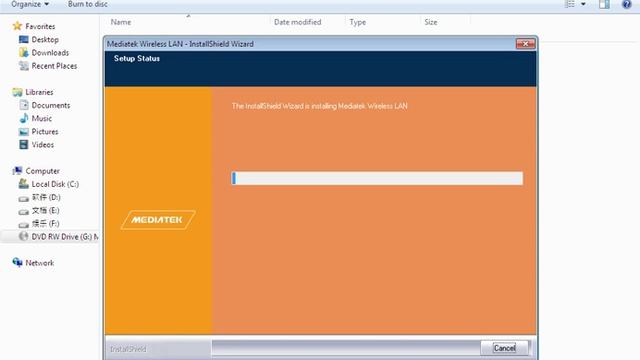This screenshot has height=360, width=640.
Task: Open Downloads folder in Favorites
Action: 50,53
